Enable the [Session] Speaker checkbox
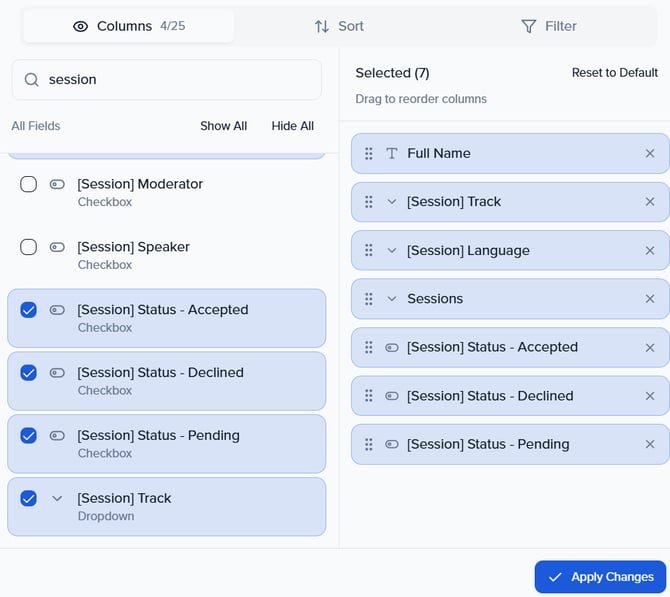Viewport: 670px width, 597px height. click(x=29, y=247)
